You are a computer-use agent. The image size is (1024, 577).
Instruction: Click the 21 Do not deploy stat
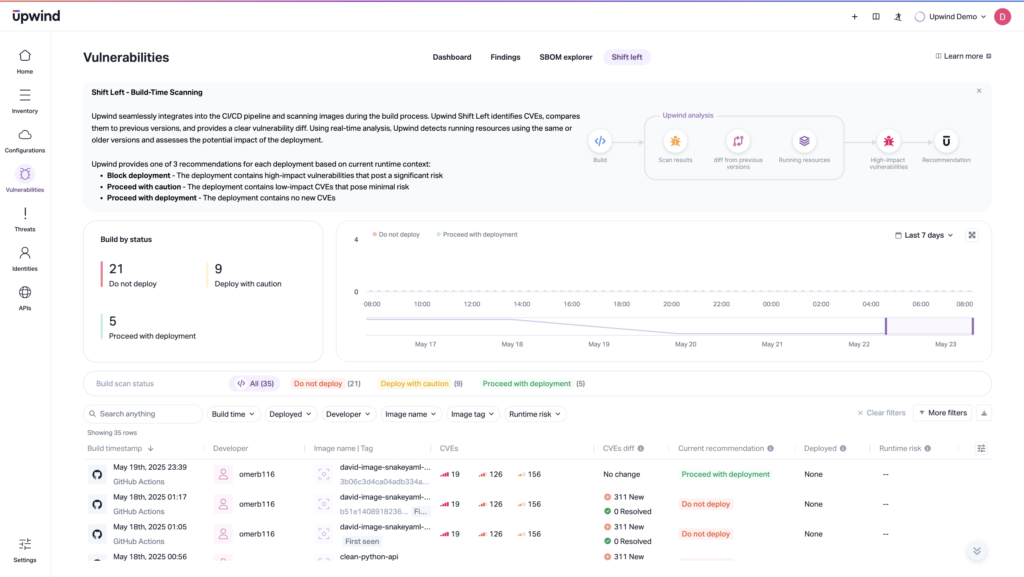pyautogui.click(x=129, y=275)
